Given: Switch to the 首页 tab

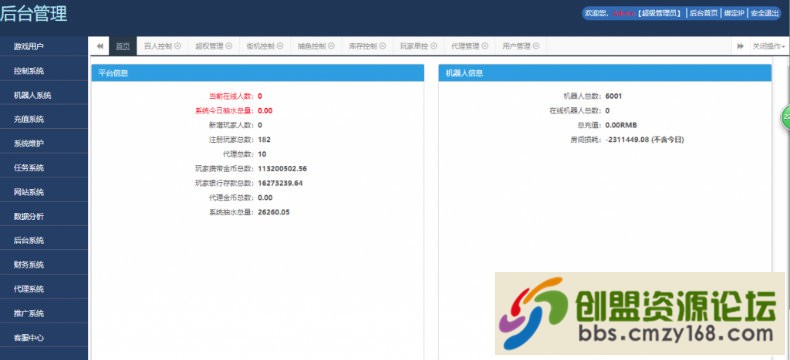Looking at the screenshot, I should [x=123, y=46].
